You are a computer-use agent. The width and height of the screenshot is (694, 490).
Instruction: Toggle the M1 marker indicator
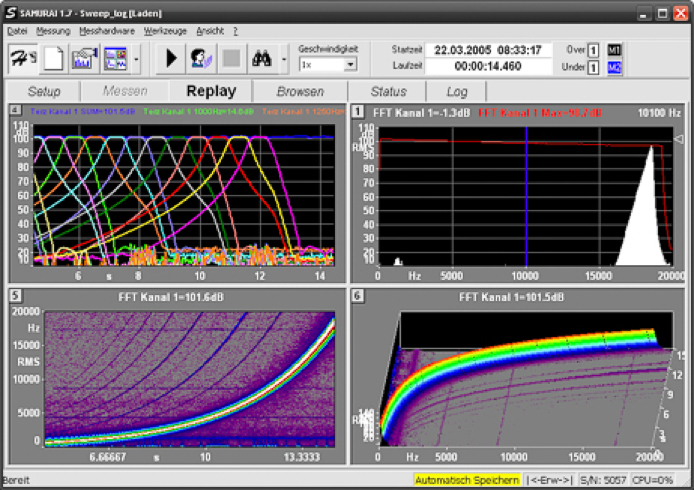pos(615,49)
